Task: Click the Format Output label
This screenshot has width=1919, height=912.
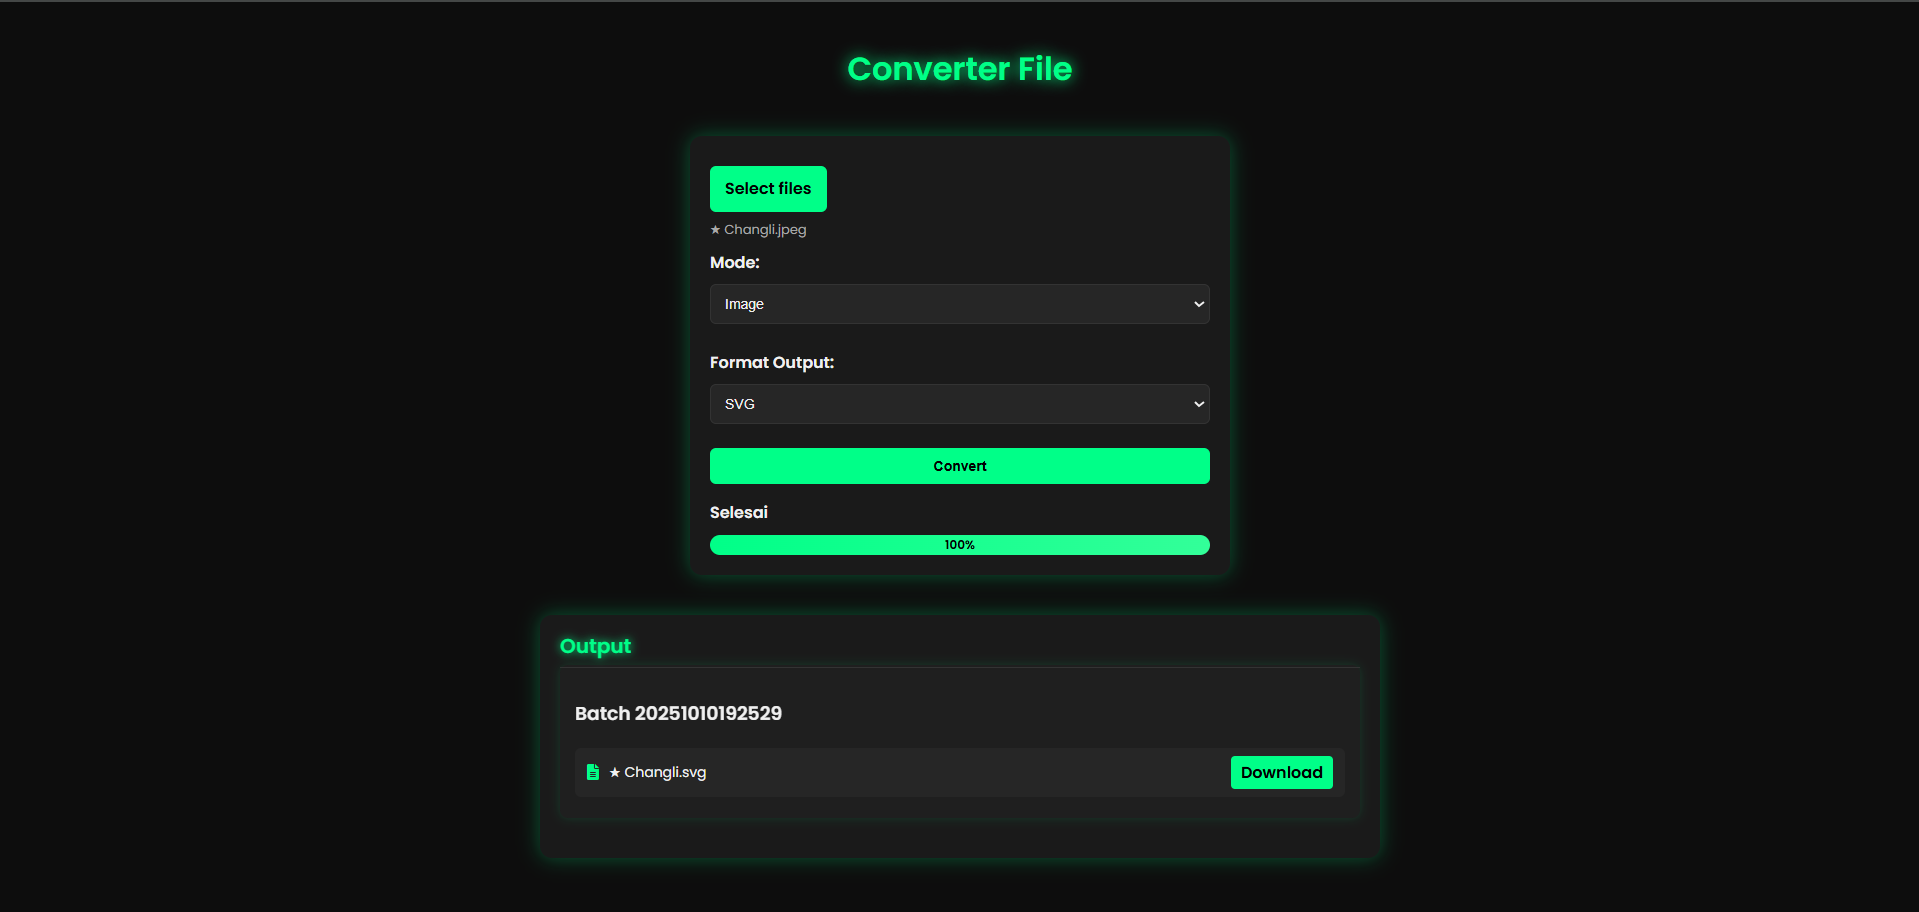Action: 771,362
